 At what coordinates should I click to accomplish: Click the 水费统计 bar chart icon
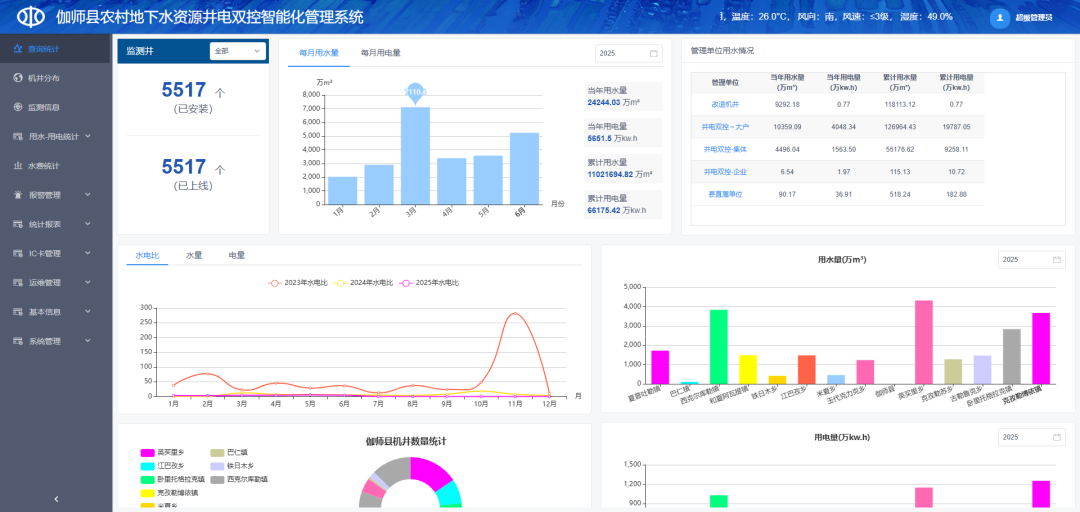point(18,166)
